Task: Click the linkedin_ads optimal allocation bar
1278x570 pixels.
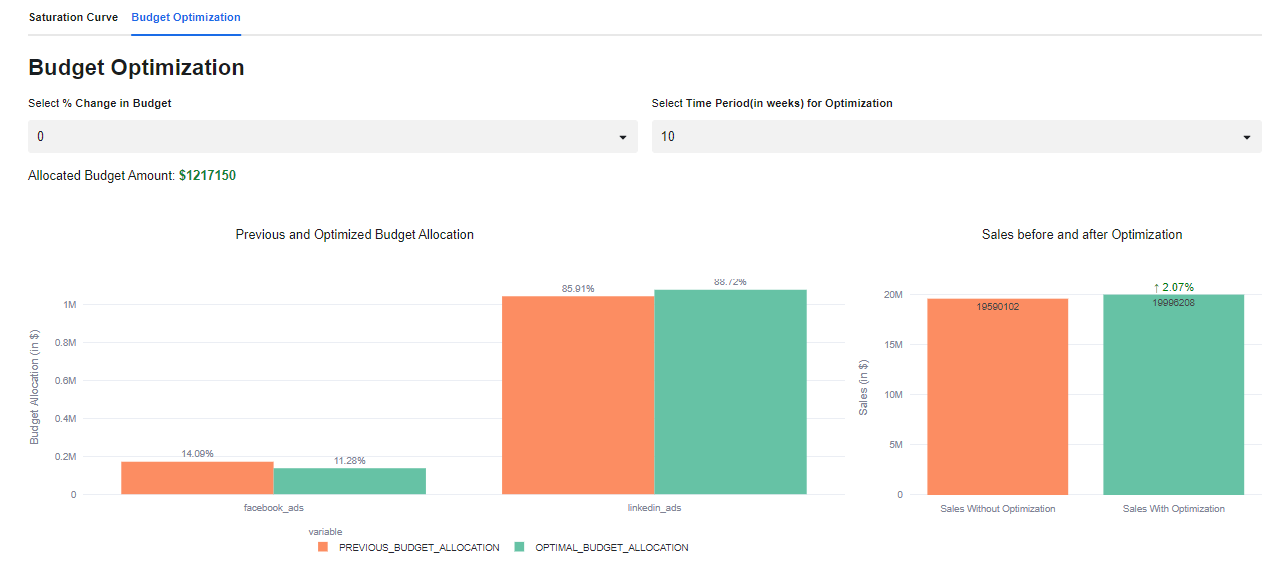Action: [x=730, y=392]
